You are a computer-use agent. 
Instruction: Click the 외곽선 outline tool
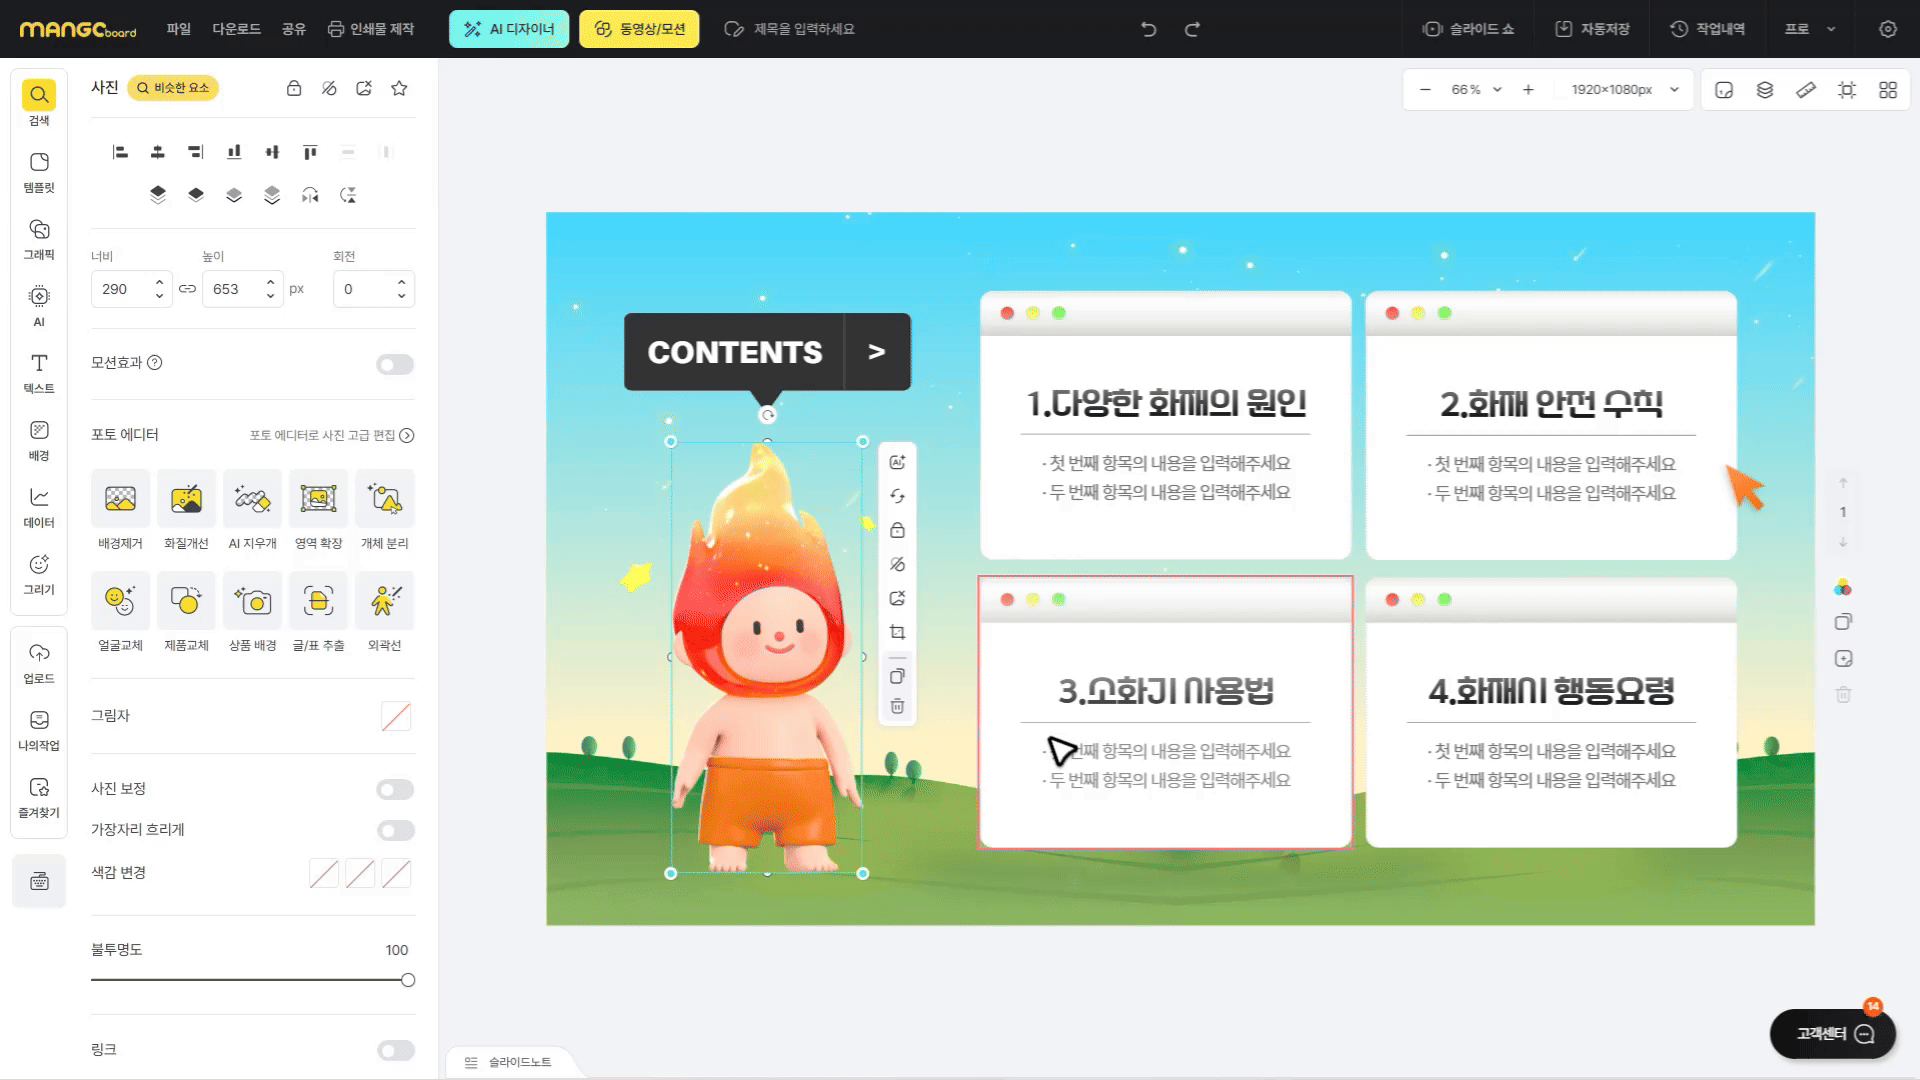click(384, 601)
